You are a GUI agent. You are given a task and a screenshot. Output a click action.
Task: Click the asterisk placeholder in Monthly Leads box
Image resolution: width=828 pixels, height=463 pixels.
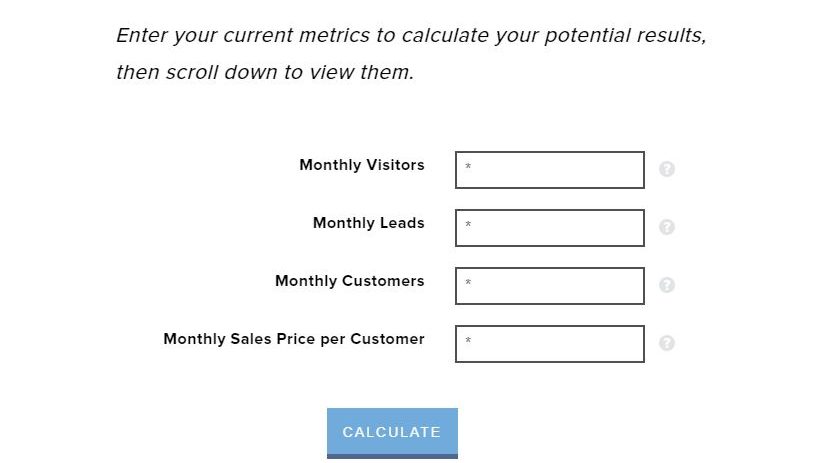[x=468, y=224]
